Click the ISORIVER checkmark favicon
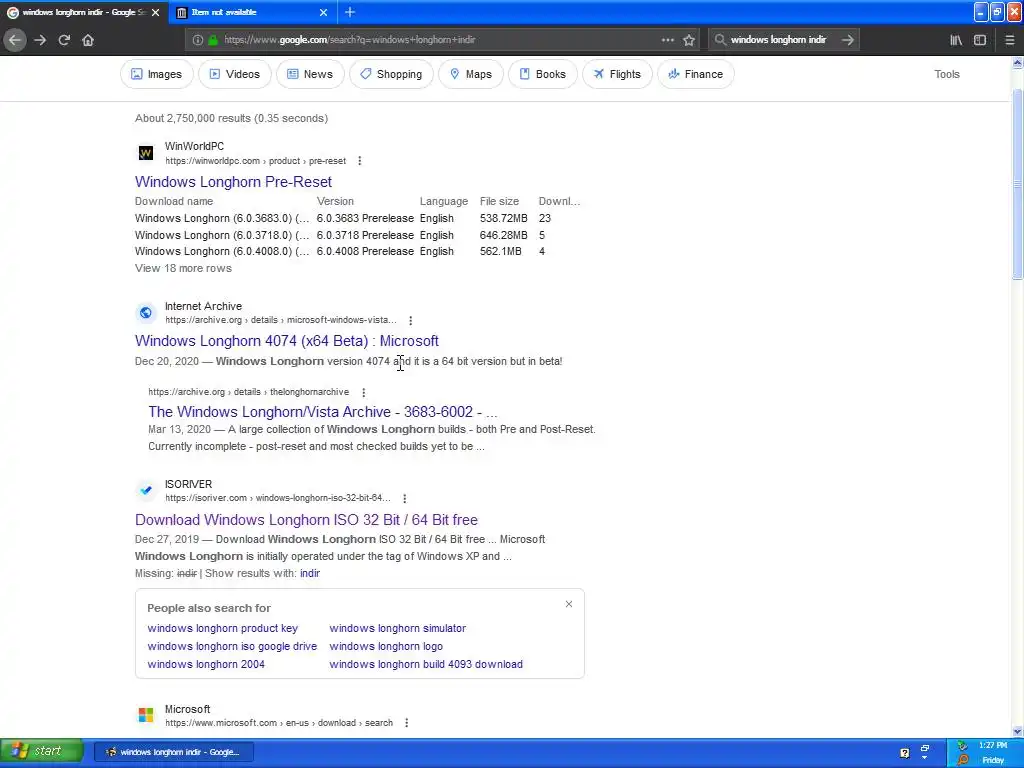This screenshot has height=768, width=1024. coord(146,490)
